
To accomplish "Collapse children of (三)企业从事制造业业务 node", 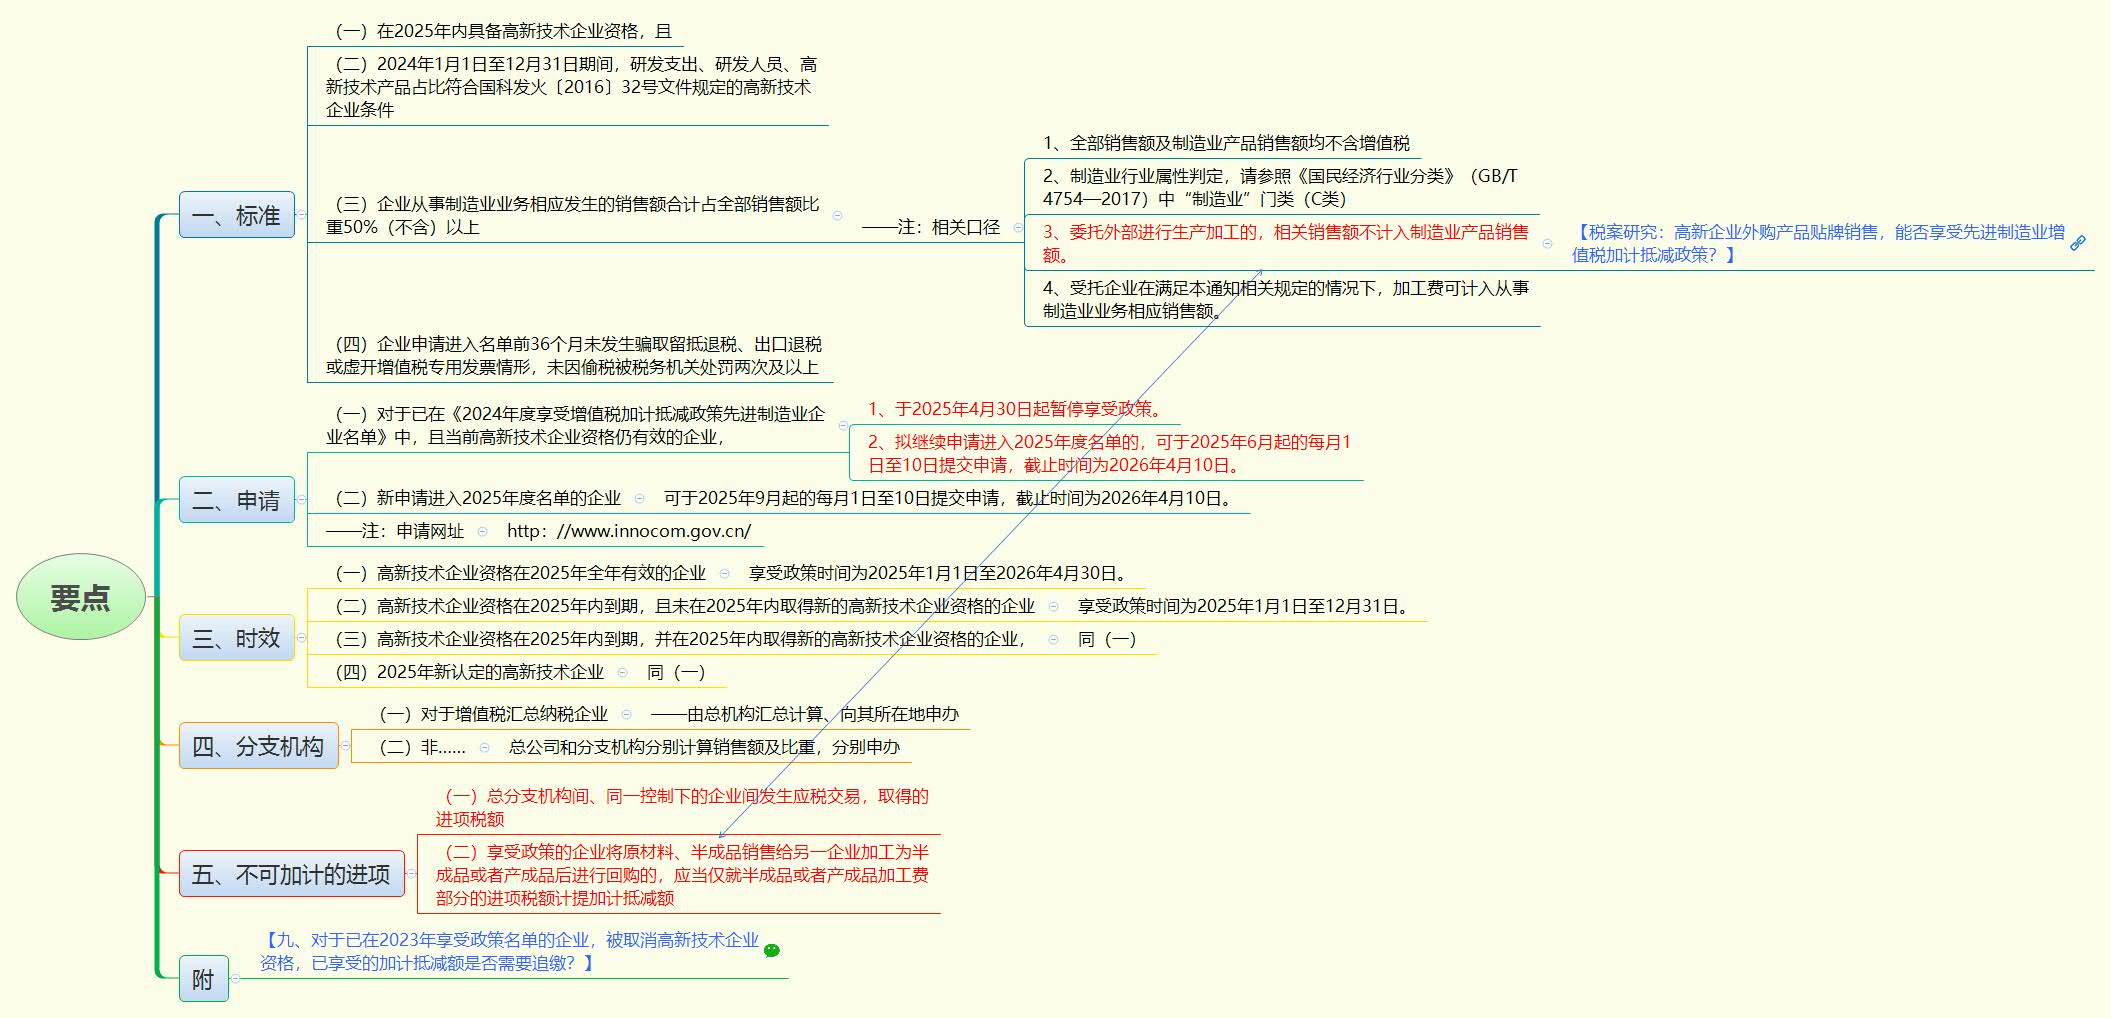I will [837, 216].
